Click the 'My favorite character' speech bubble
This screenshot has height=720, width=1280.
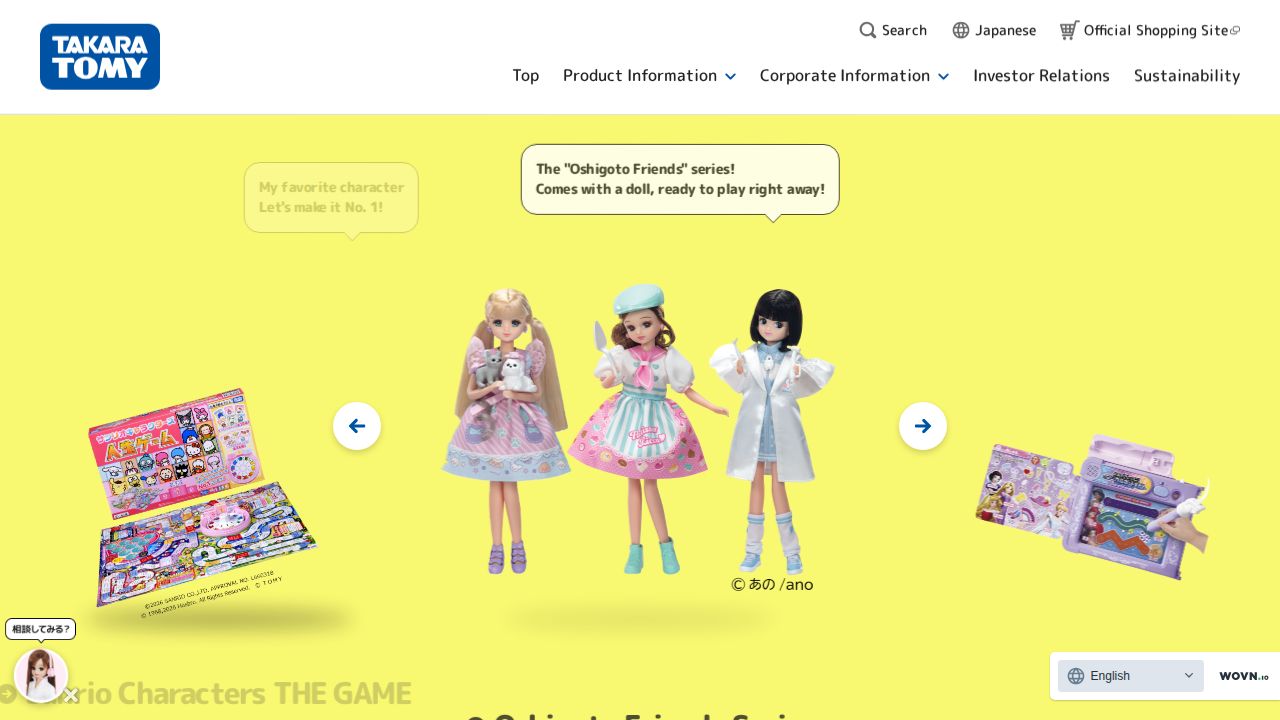tap(331, 198)
